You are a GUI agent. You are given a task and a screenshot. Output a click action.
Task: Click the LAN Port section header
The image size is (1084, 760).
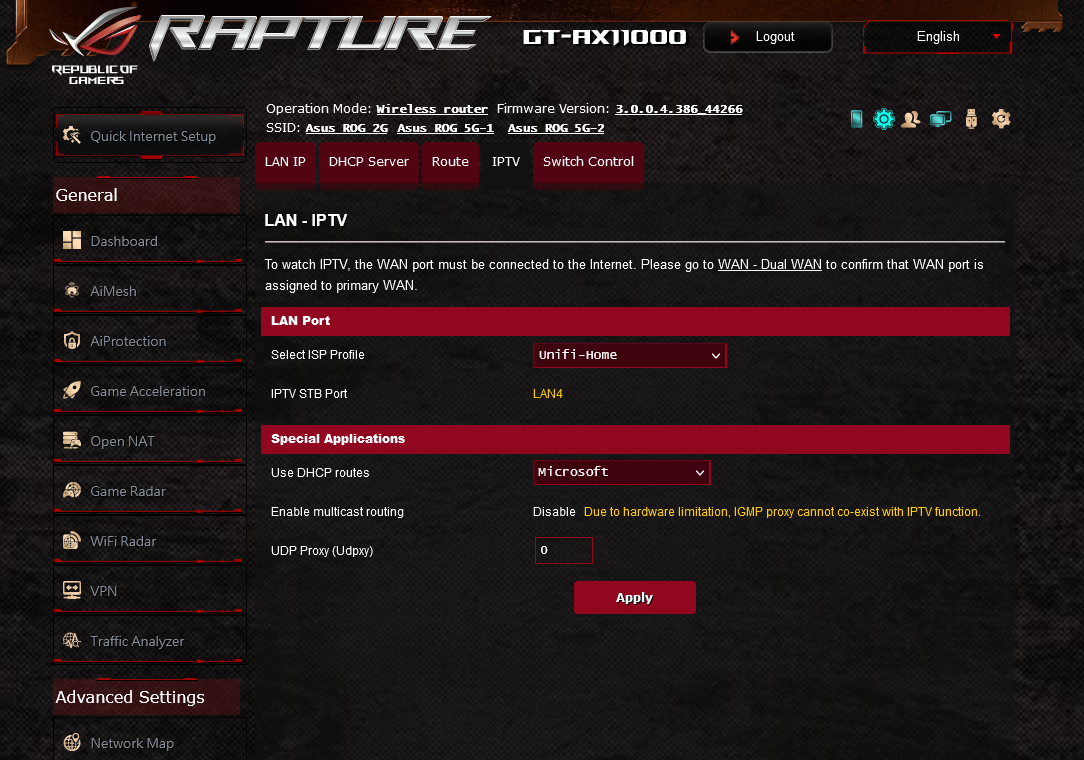tap(635, 321)
